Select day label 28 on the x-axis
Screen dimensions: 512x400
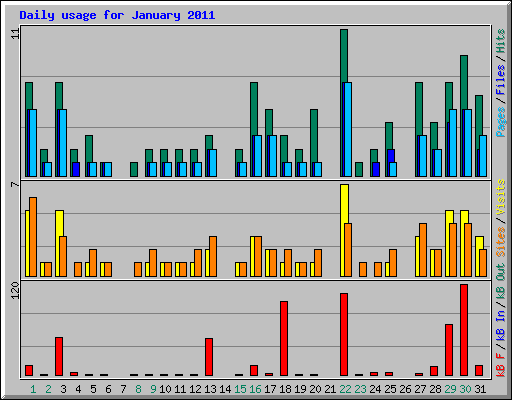[435, 389]
